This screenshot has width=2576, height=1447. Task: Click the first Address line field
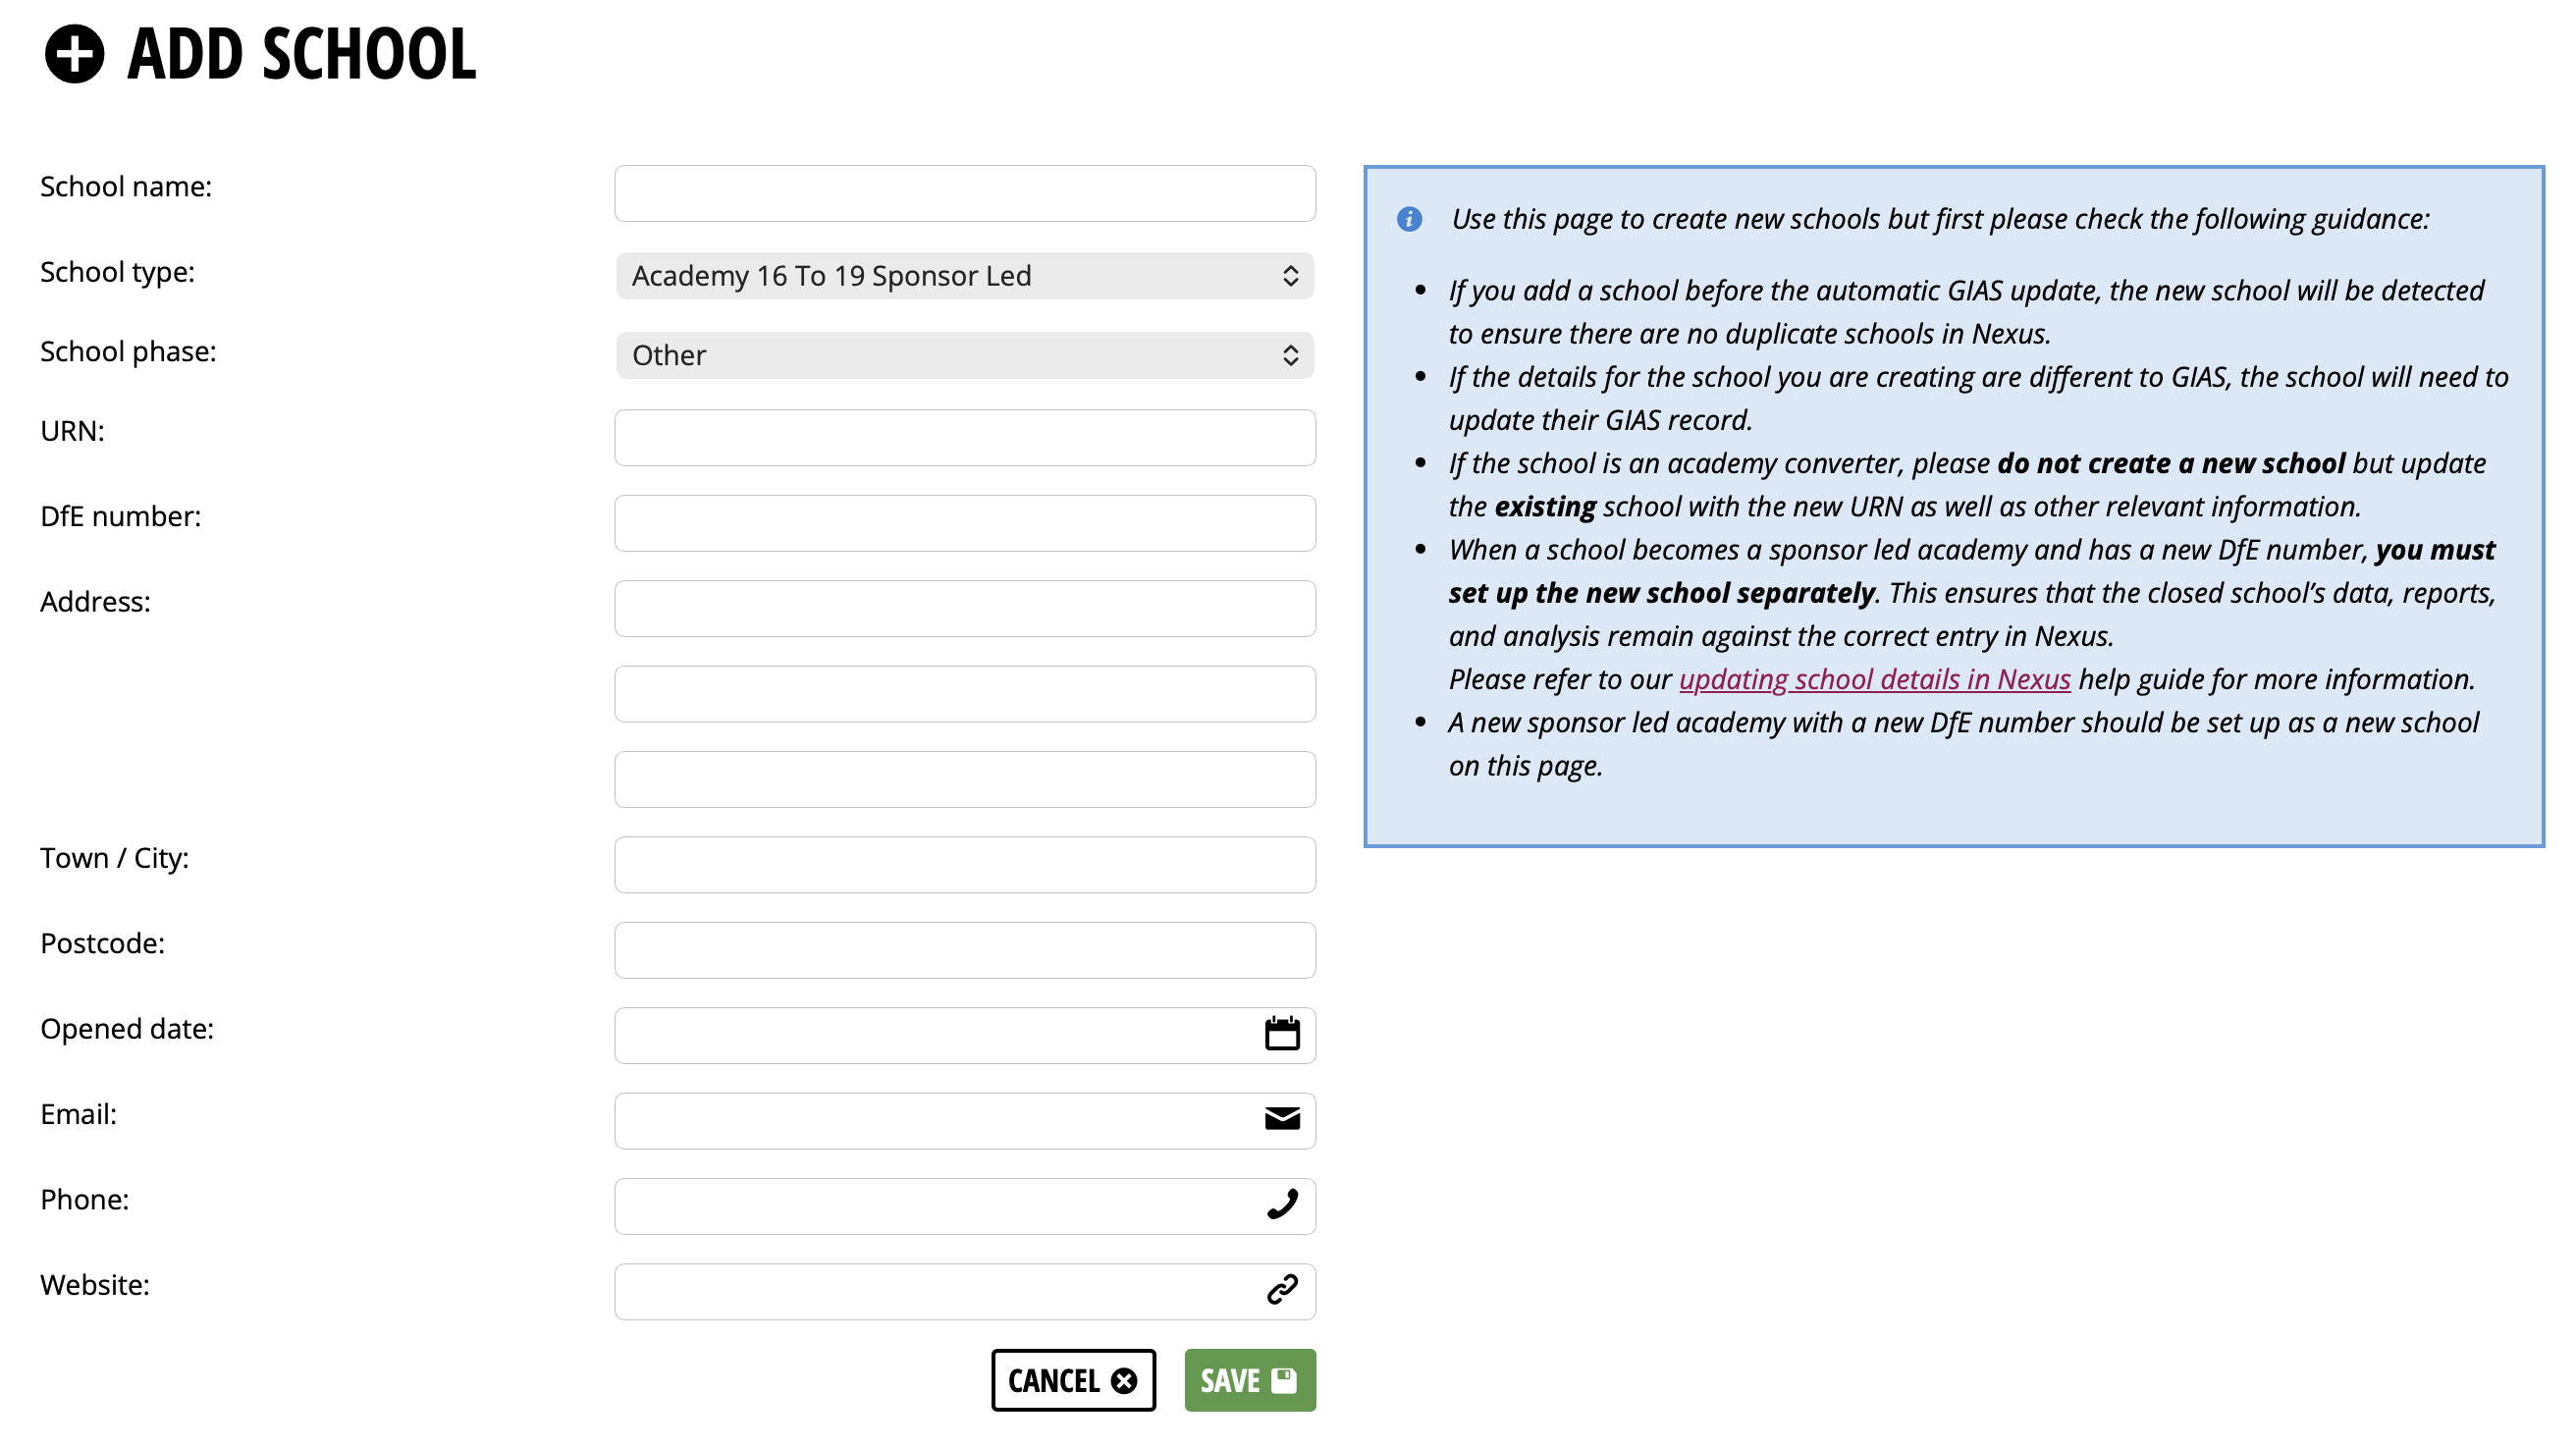965,609
